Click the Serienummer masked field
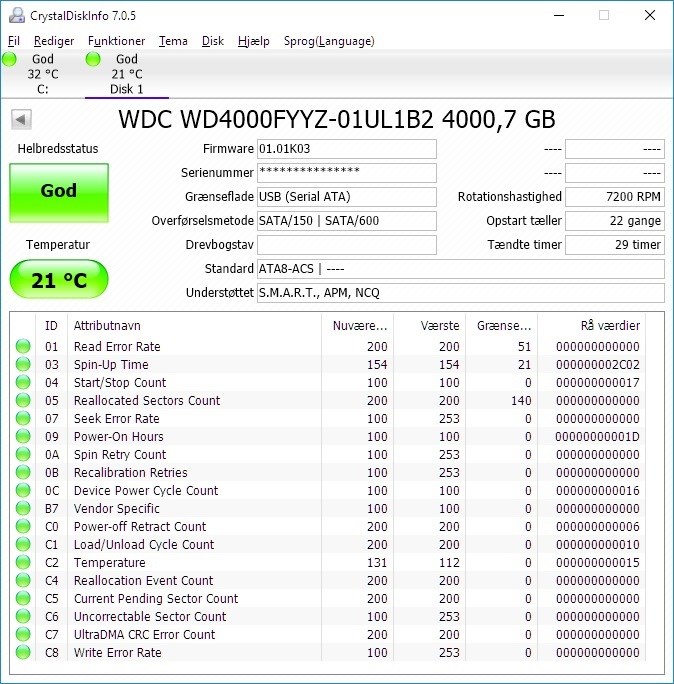 coord(346,173)
